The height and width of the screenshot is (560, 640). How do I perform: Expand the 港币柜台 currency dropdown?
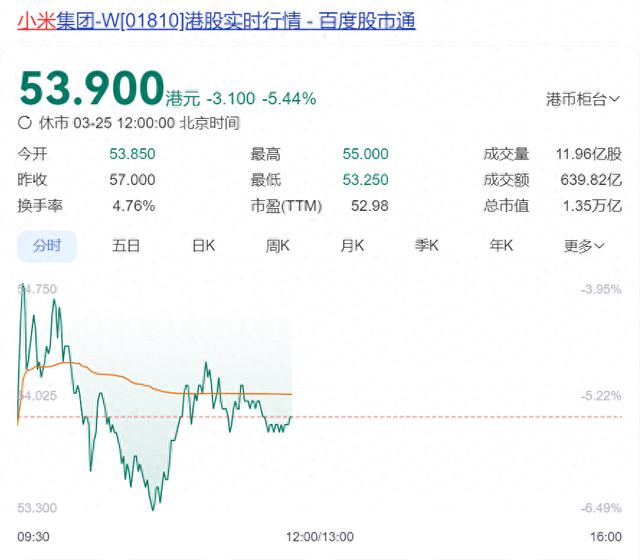click(x=582, y=99)
